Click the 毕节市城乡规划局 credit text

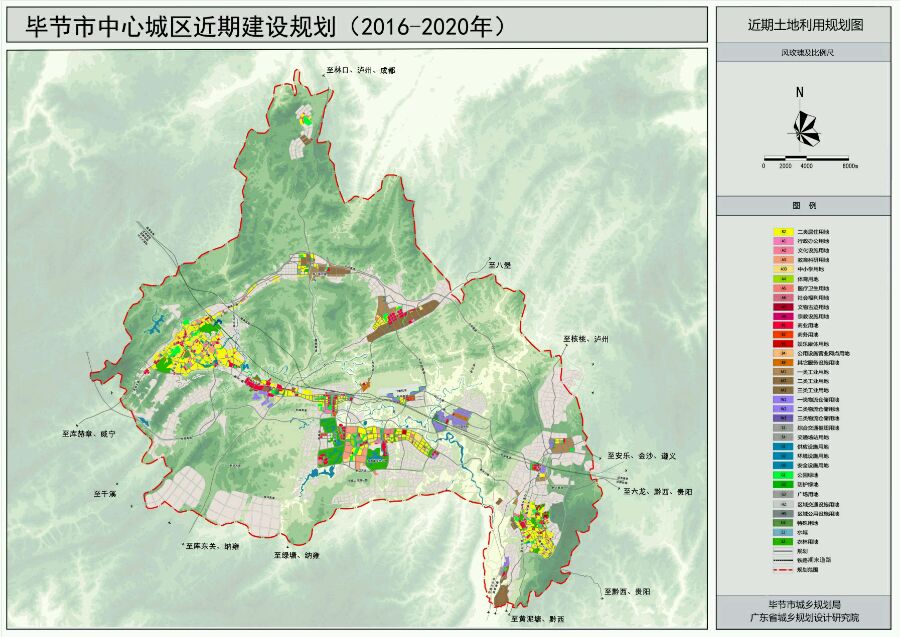coord(805,604)
